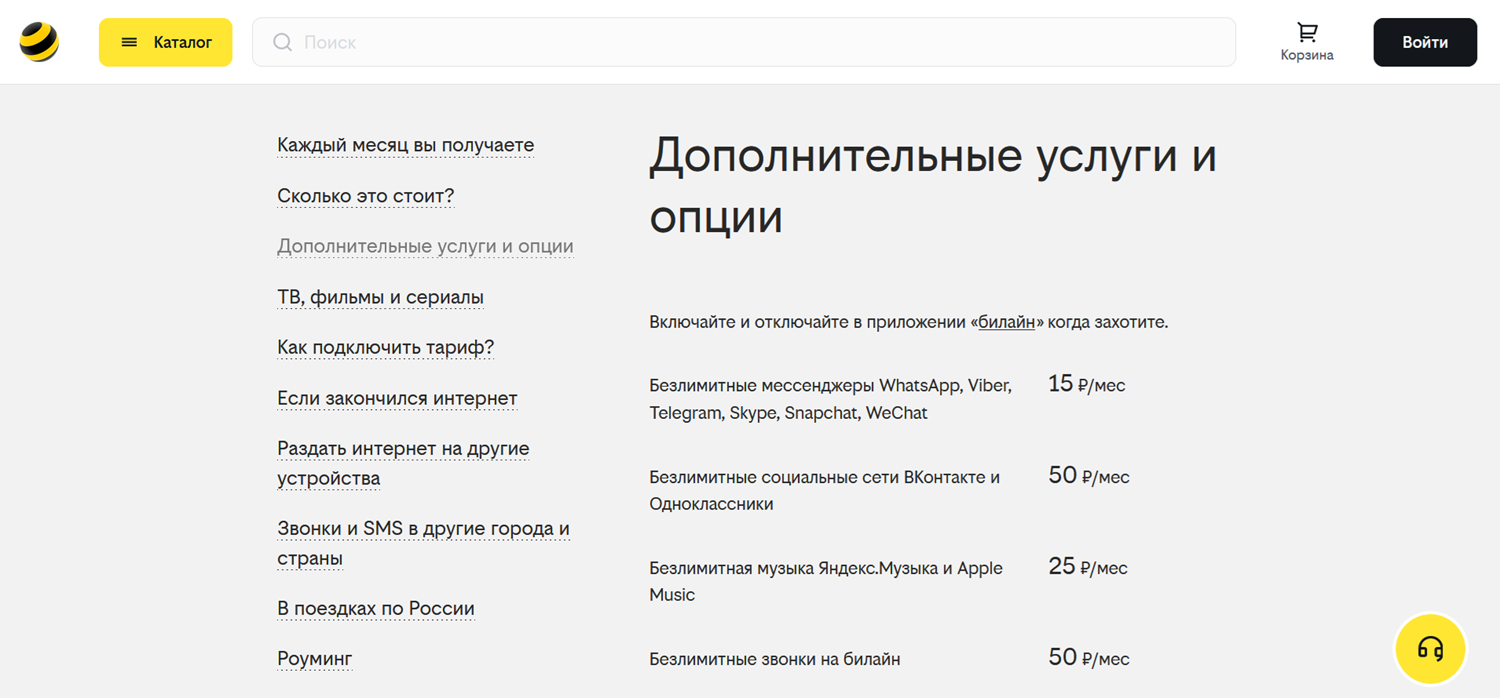The image size is (1500, 698).
Task: Open ТВ, фильмы и сериалы section
Action: coord(380,297)
